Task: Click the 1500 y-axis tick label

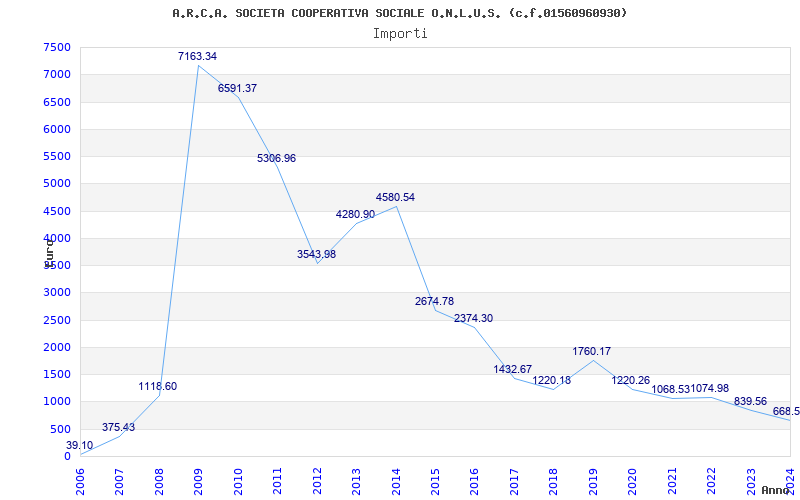Action: [57, 374]
